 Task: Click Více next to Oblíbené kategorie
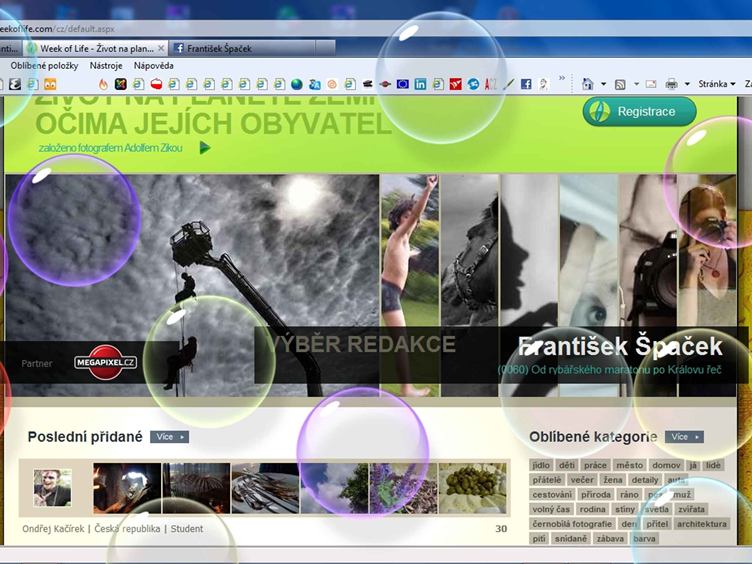pyautogui.click(x=684, y=437)
